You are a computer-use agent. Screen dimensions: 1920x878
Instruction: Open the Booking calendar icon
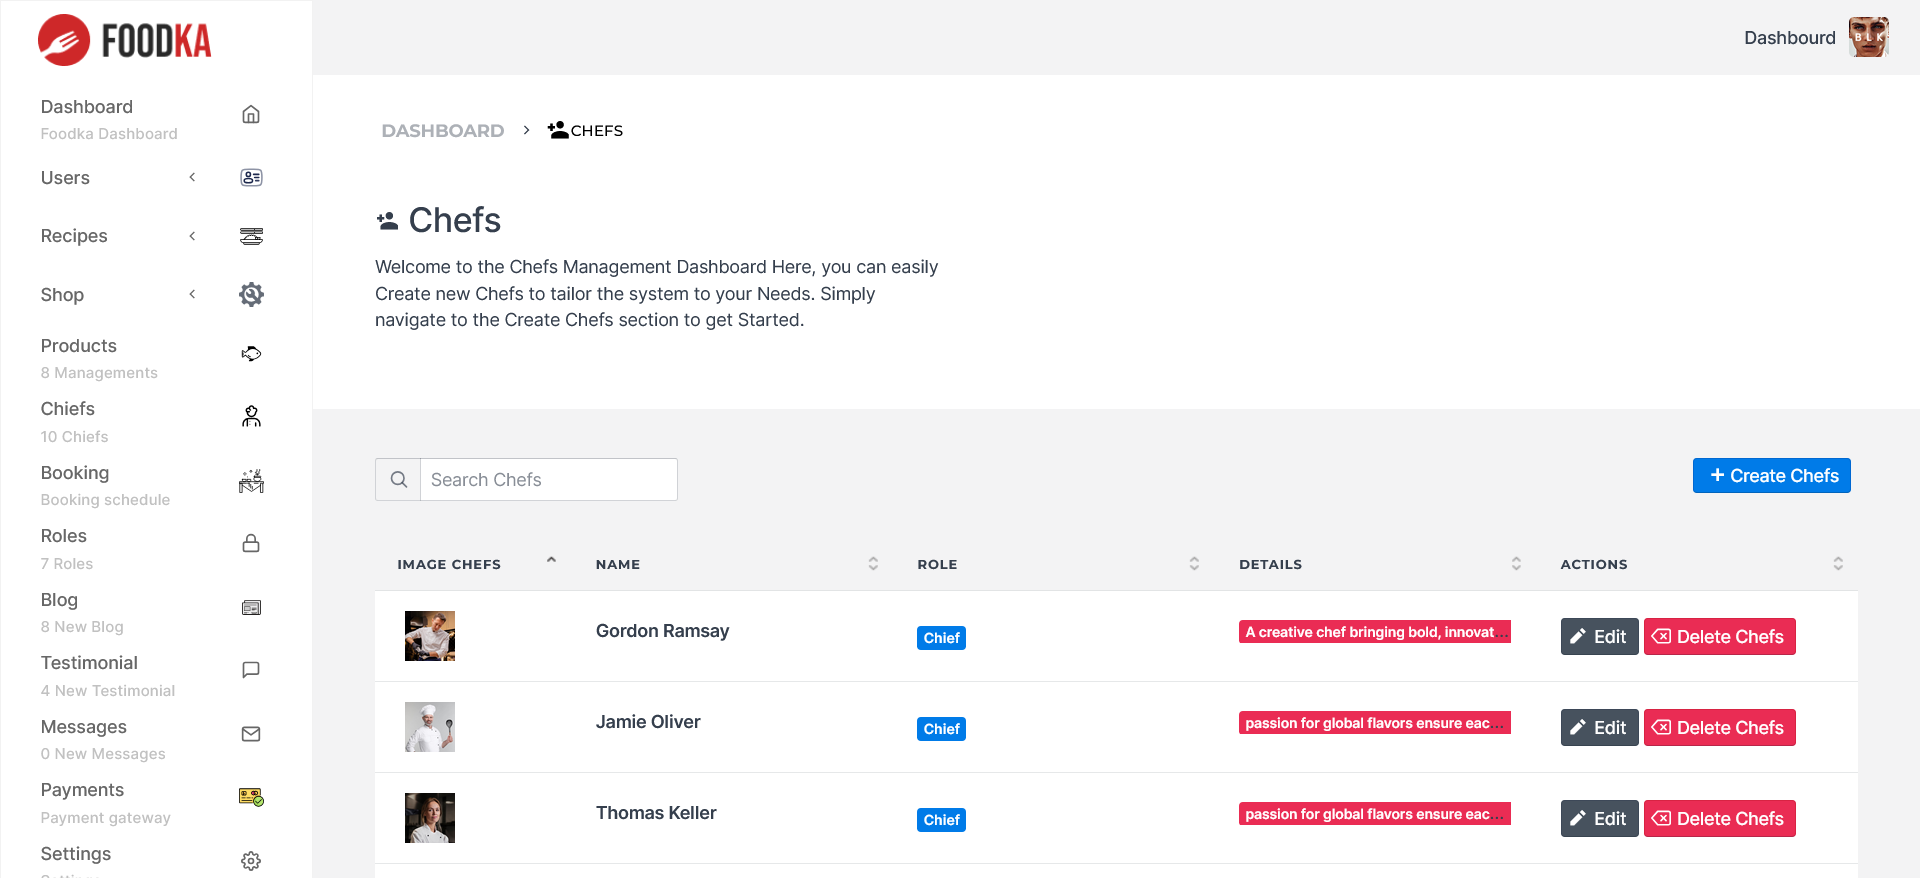pos(251,482)
